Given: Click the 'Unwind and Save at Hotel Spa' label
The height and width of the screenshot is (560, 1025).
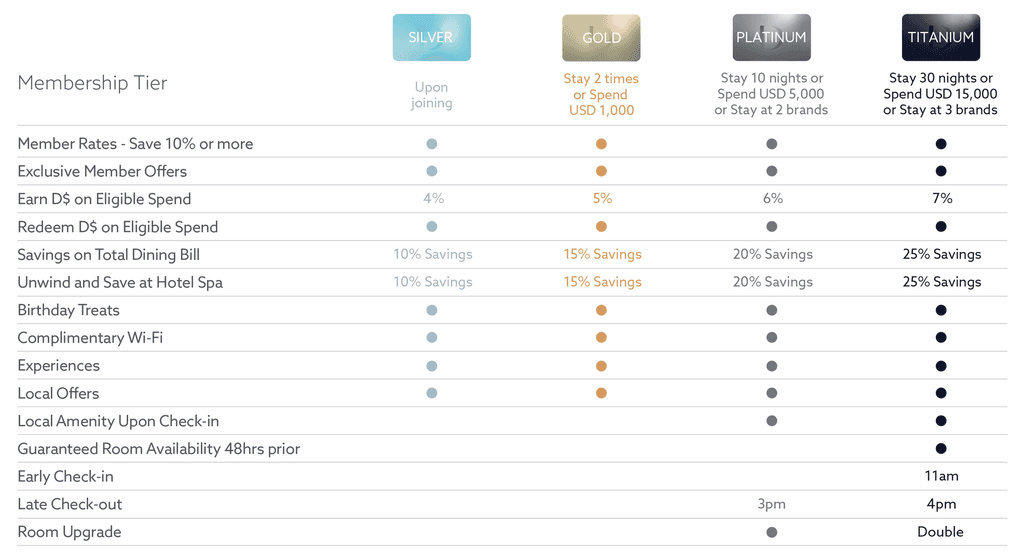Looking at the screenshot, I should click(x=120, y=282).
